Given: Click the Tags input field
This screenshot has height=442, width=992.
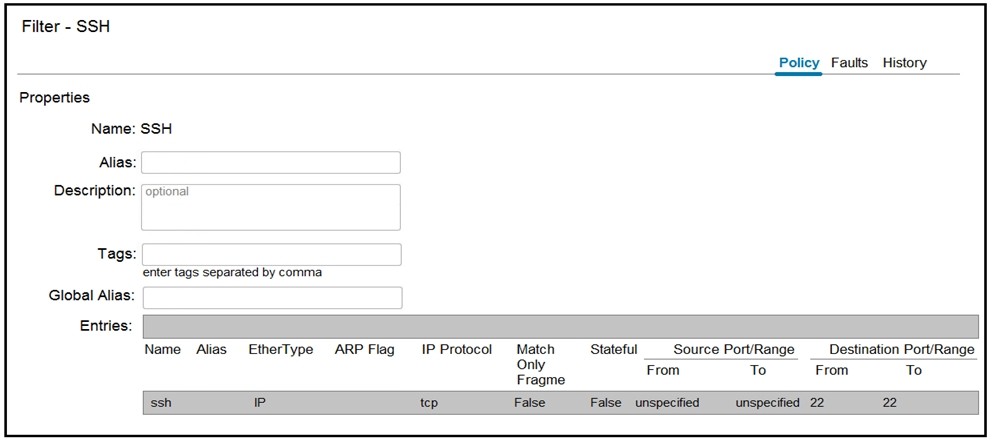Looking at the screenshot, I should [x=272, y=254].
